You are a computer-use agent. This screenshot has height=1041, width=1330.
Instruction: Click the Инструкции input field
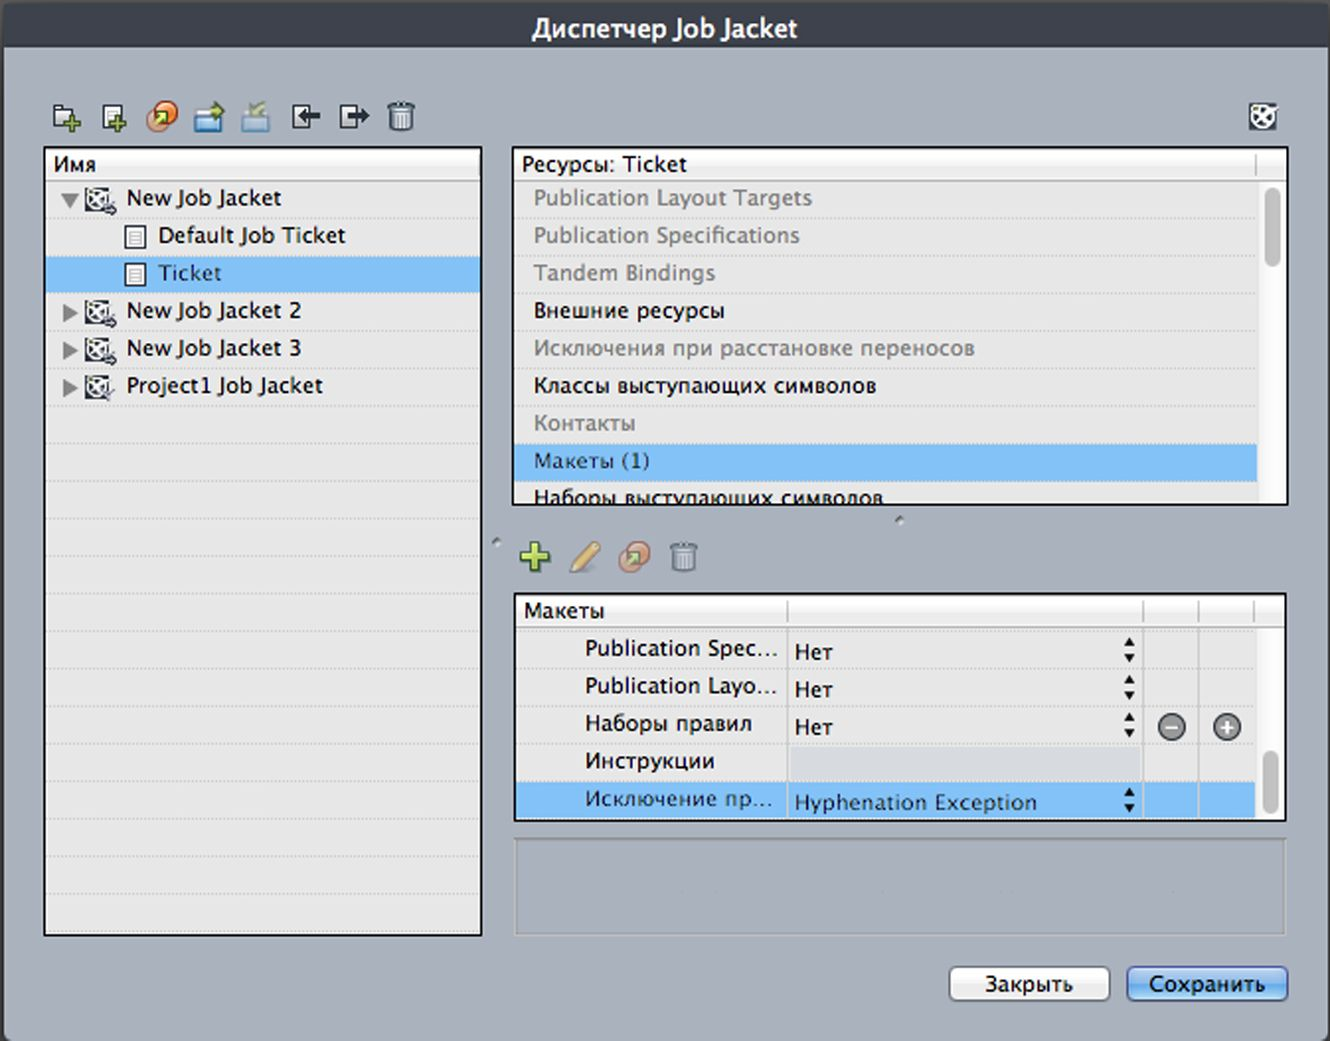pos(965,764)
